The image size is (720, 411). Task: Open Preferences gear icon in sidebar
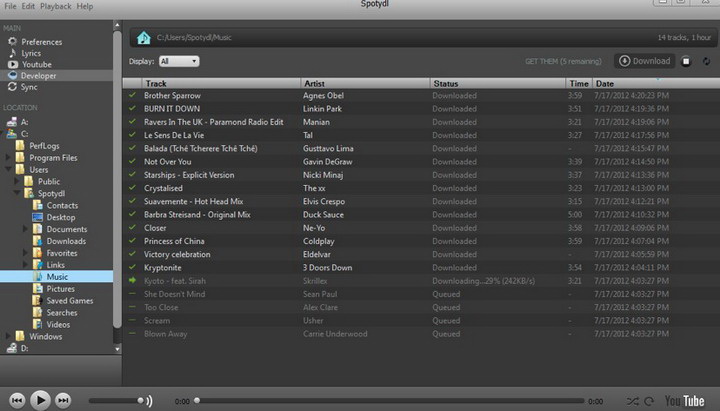[x=12, y=41]
